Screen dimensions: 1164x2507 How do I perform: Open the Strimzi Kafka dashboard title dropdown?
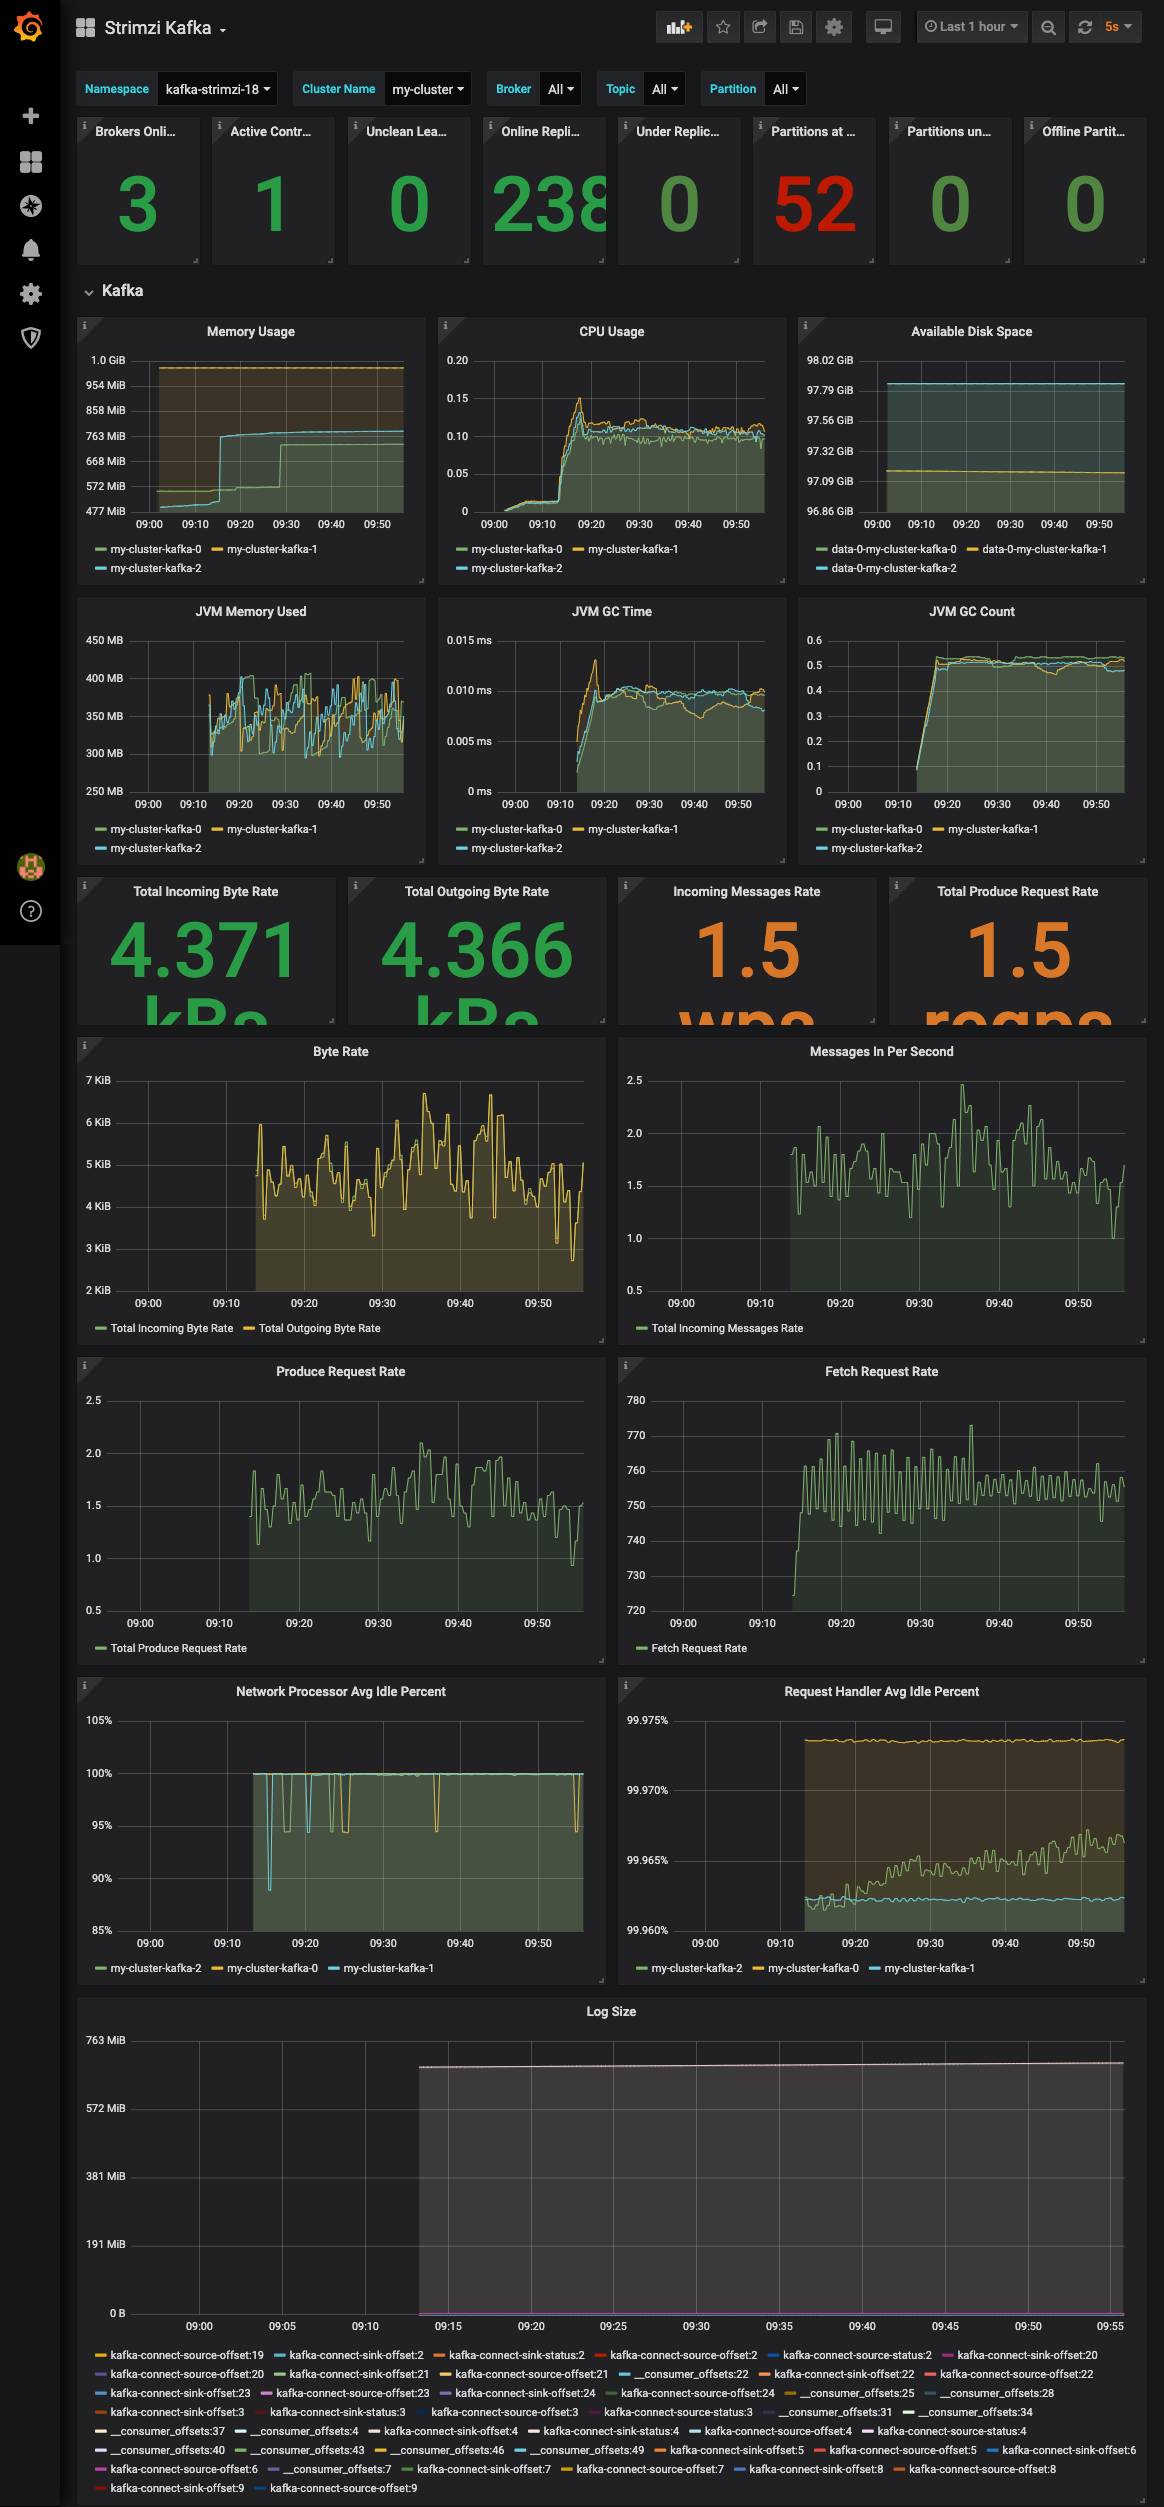point(165,28)
